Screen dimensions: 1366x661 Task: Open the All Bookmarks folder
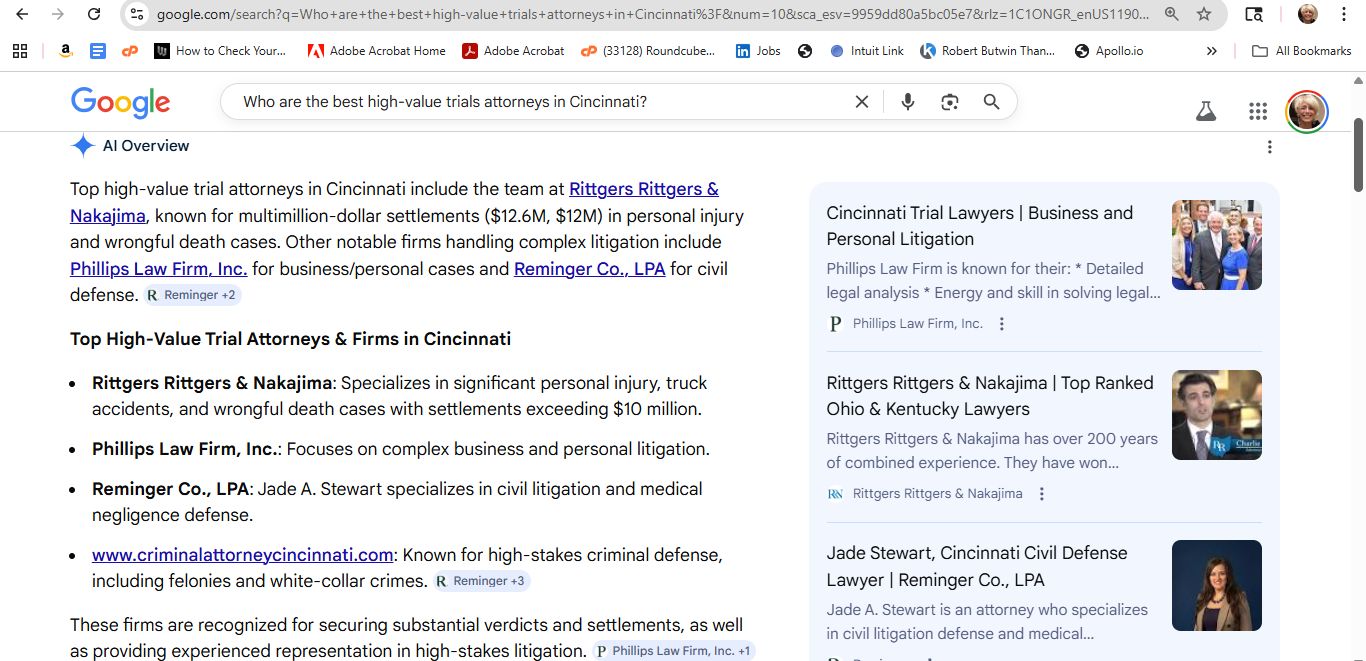coord(1302,51)
